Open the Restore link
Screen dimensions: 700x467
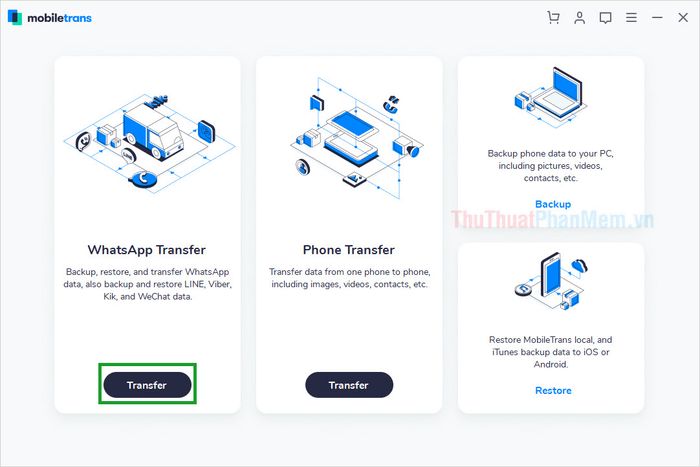pos(553,390)
